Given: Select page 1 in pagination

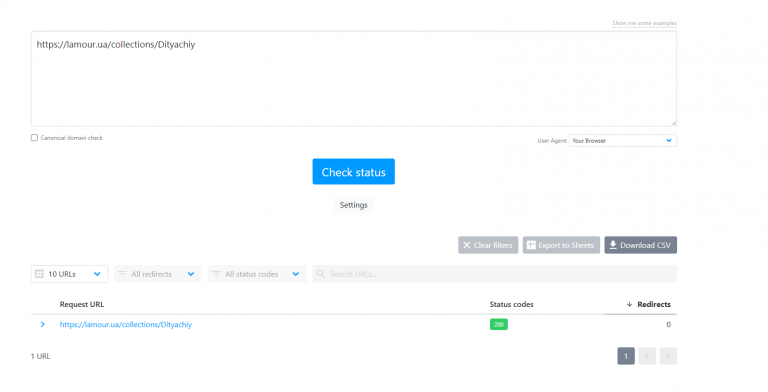Looking at the screenshot, I should (x=626, y=356).
